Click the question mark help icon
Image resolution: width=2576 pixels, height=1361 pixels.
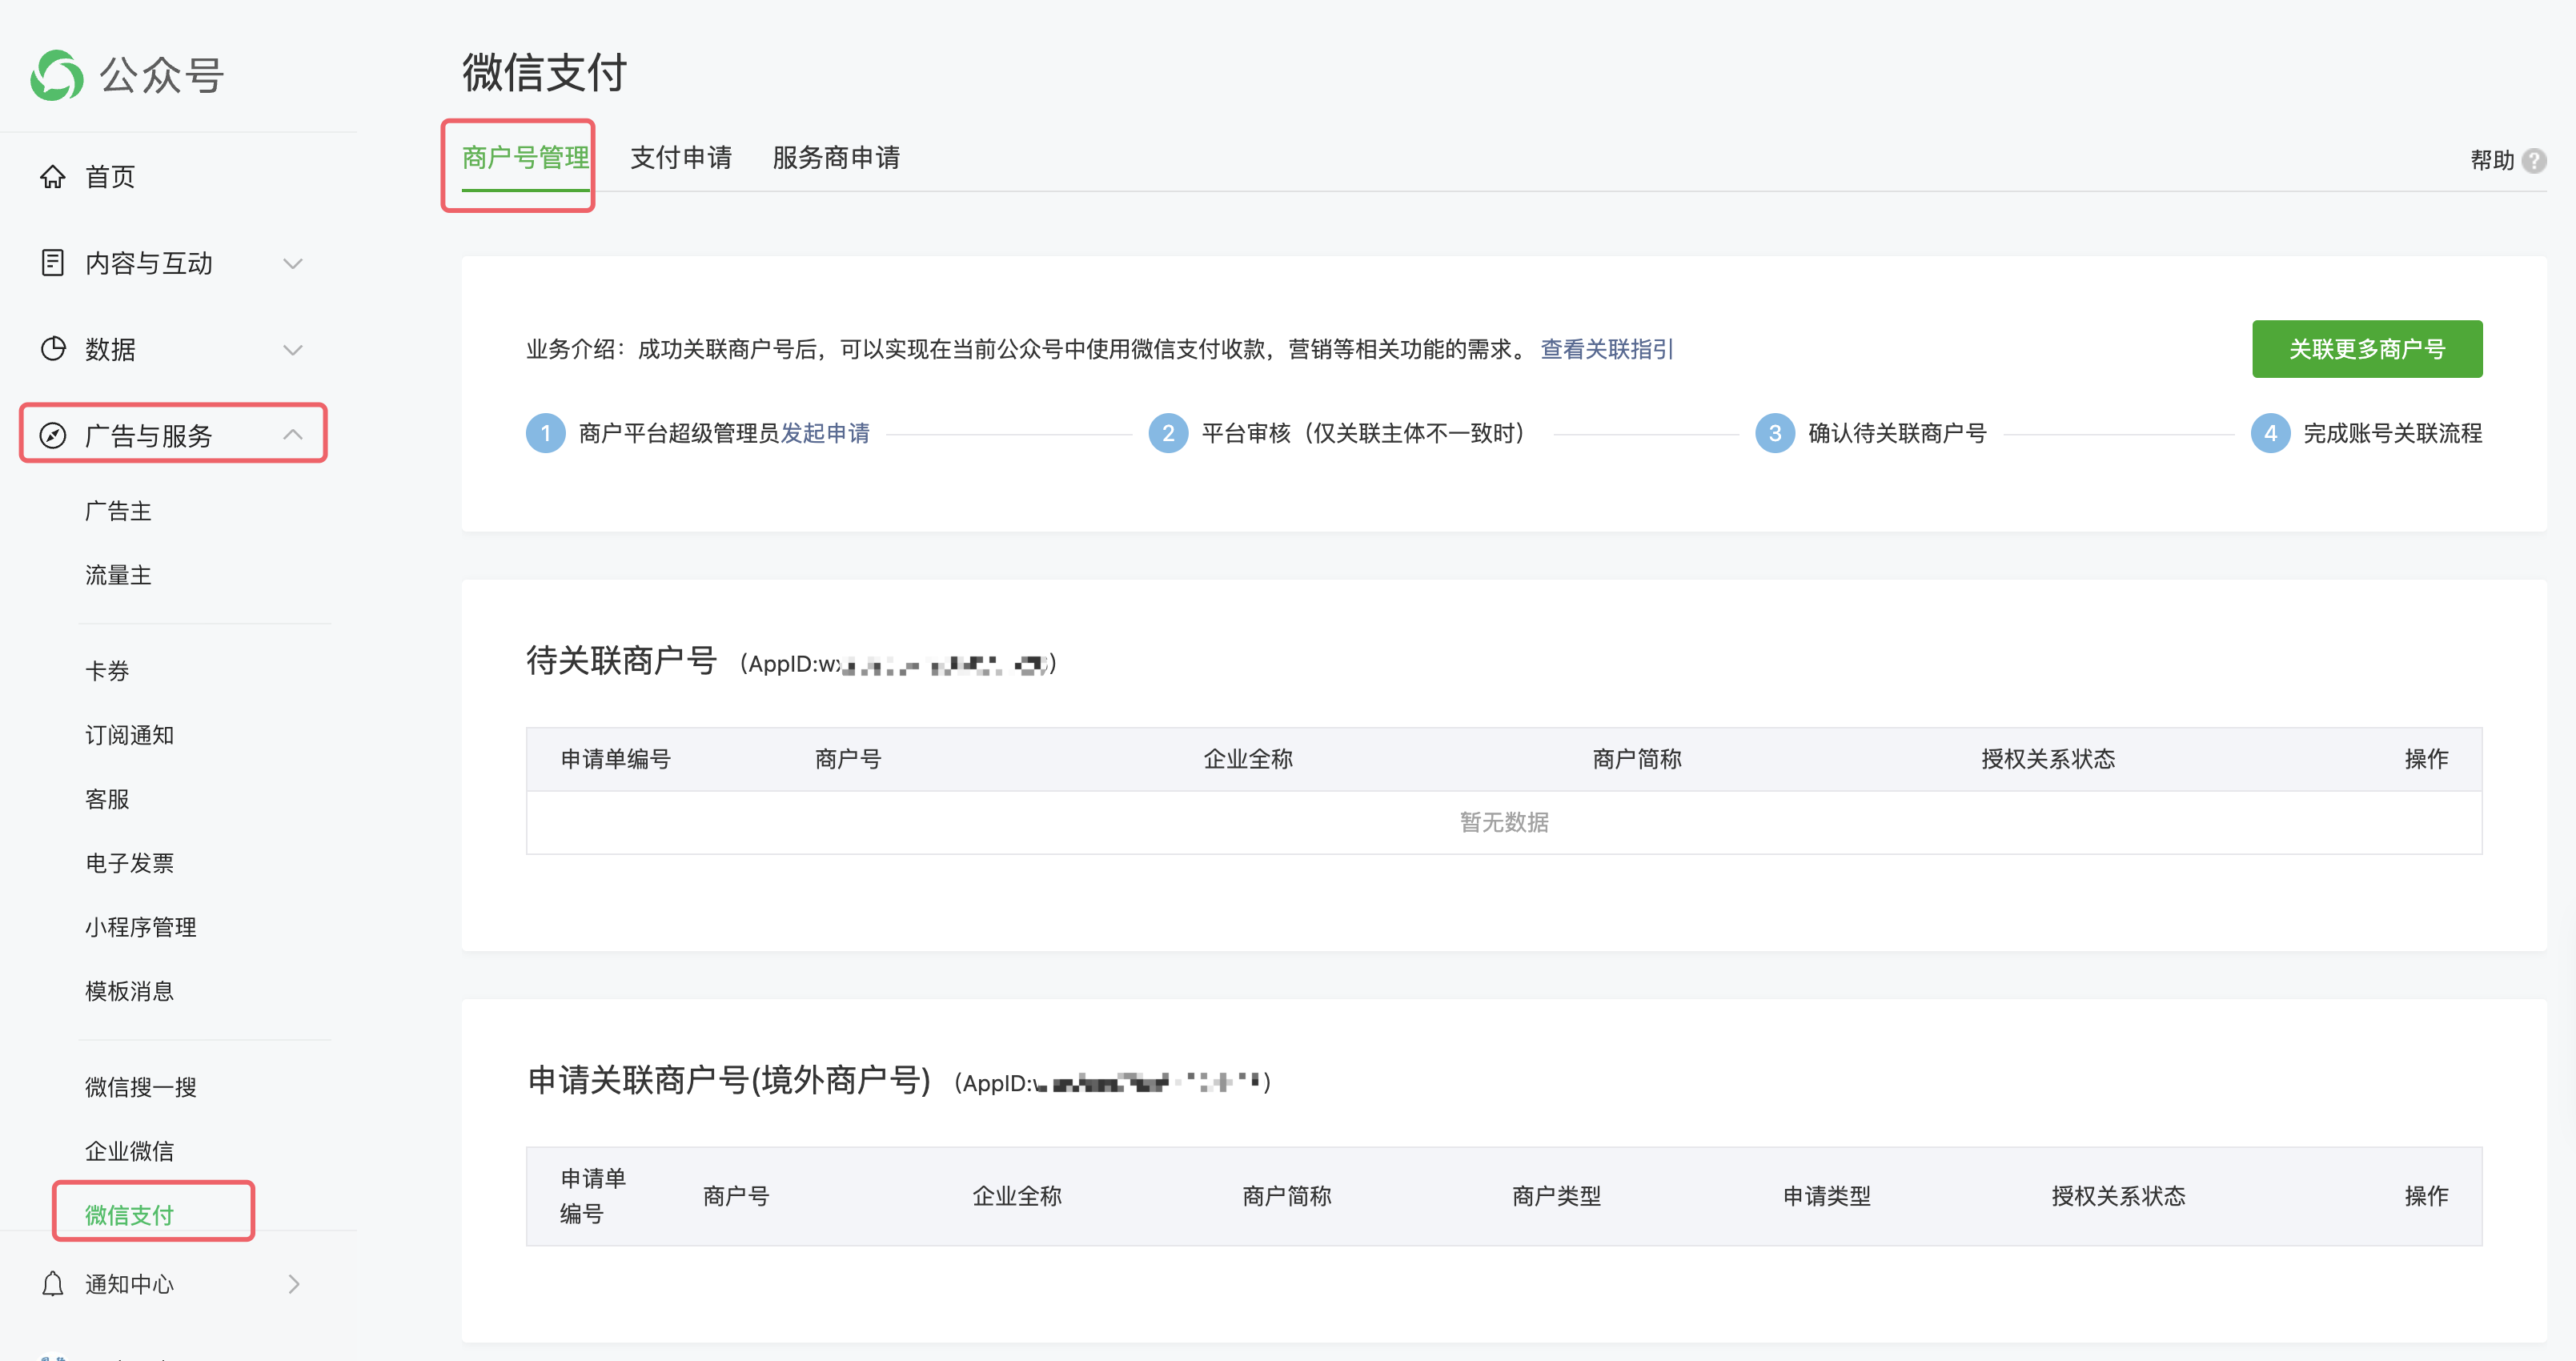tap(2534, 160)
